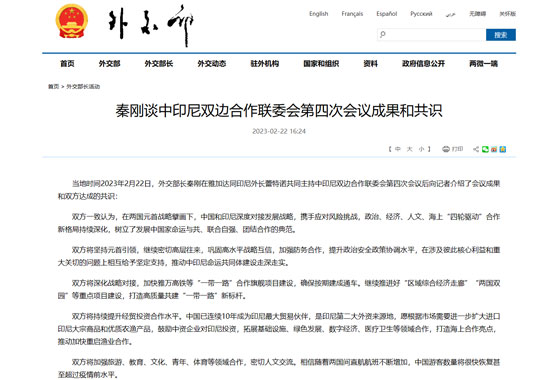This screenshot has height=380, width=560.
Task: Switch language to Español
Action: tap(387, 14)
